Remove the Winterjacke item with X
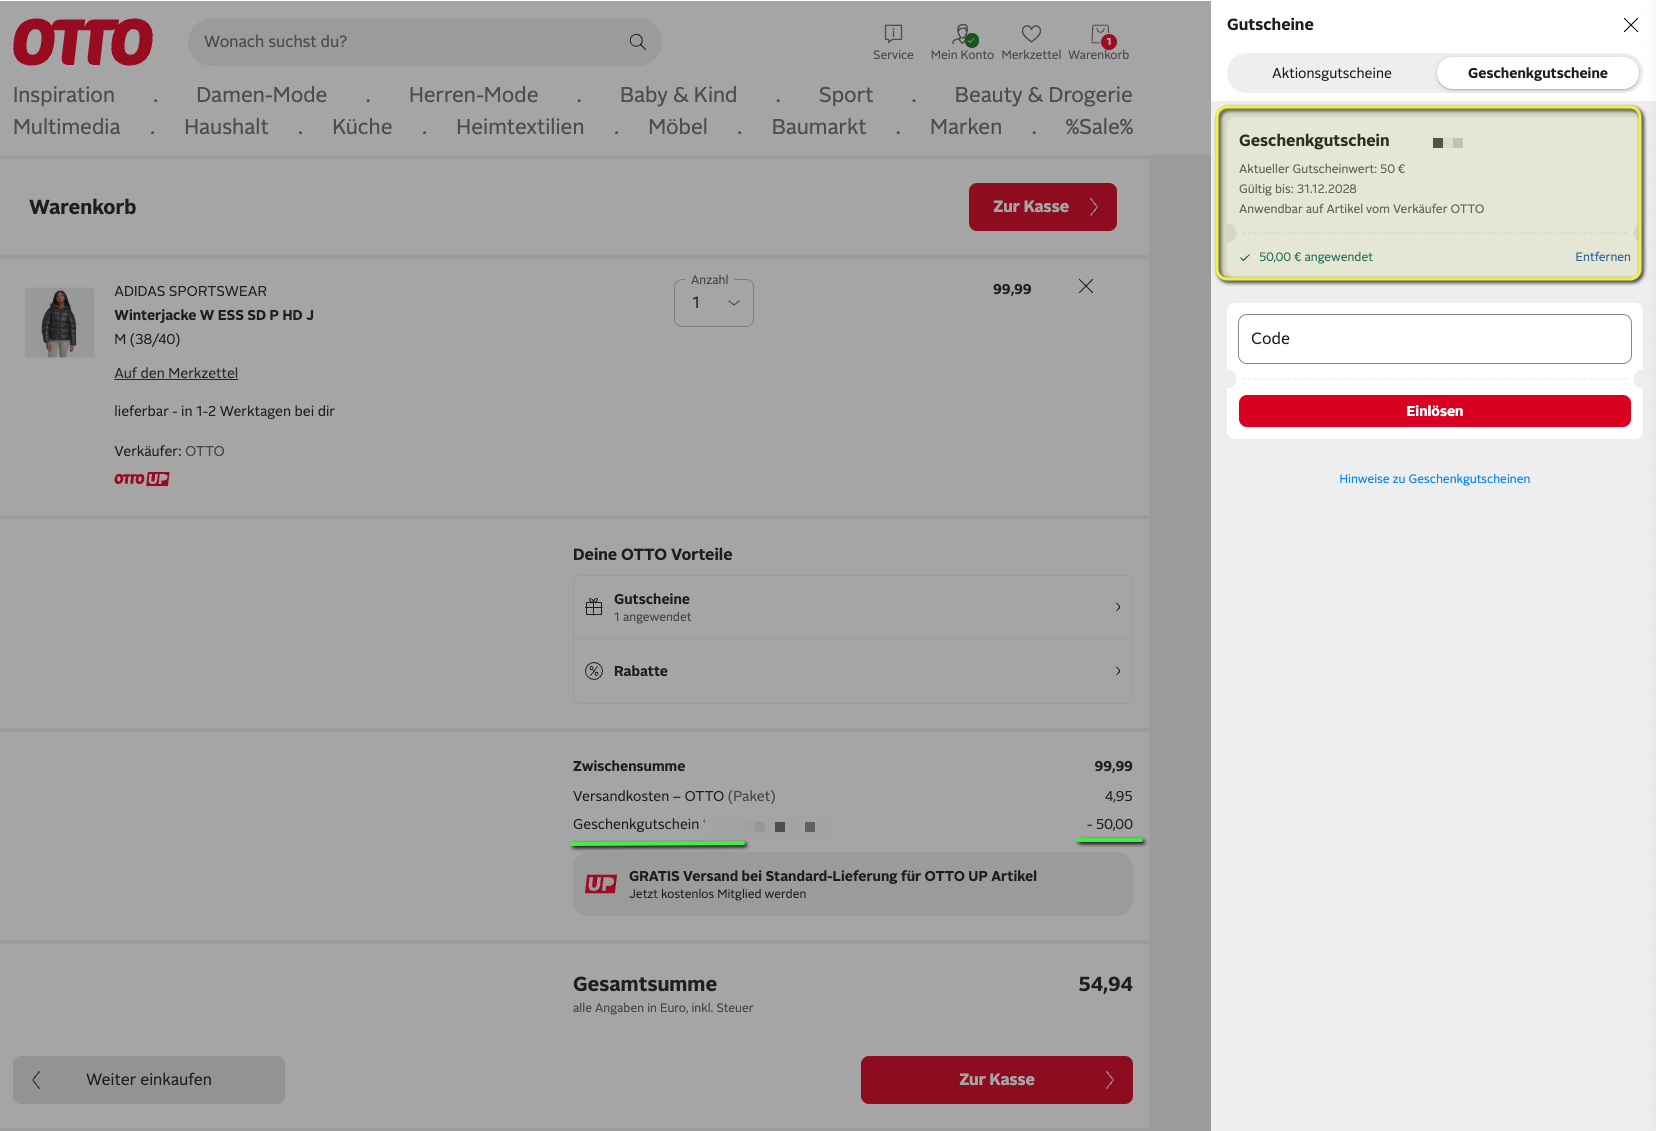Image resolution: width=1656 pixels, height=1131 pixels. [1086, 286]
